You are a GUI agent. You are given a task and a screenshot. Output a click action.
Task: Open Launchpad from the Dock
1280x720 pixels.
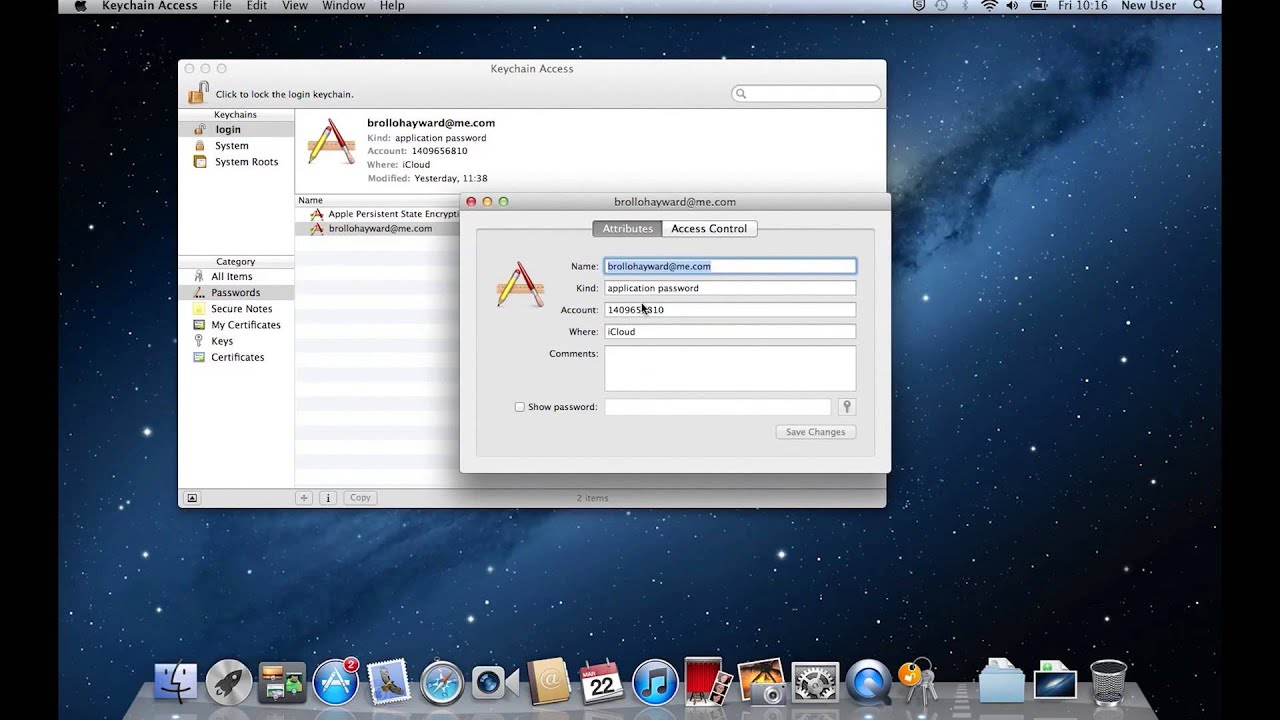(x=229, y=682)
